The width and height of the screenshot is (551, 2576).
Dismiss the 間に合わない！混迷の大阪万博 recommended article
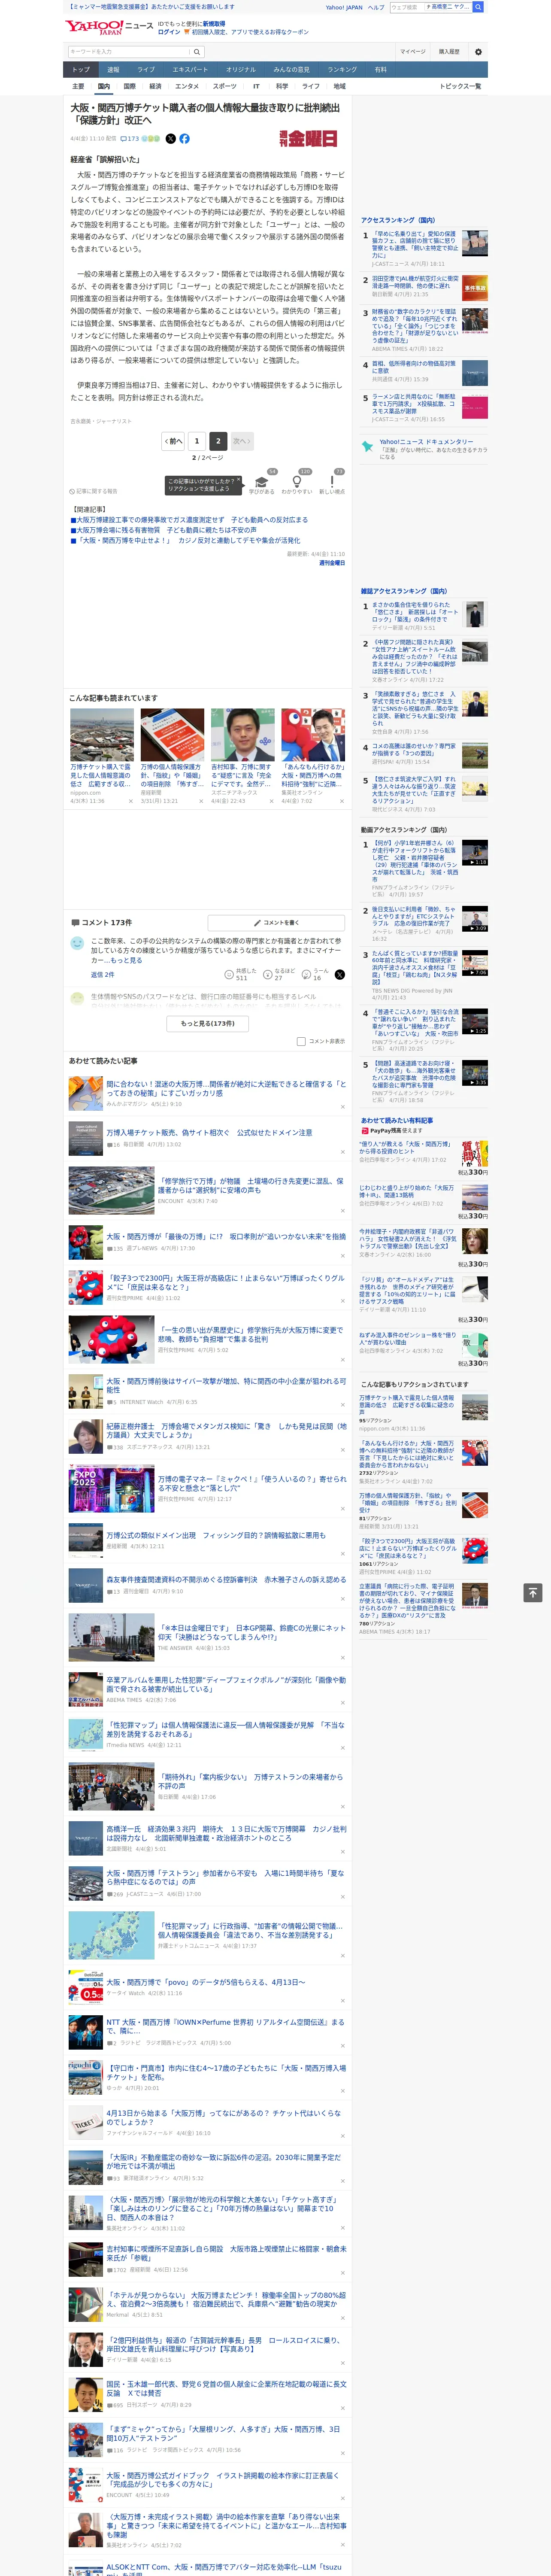(x=342, y=1106)
